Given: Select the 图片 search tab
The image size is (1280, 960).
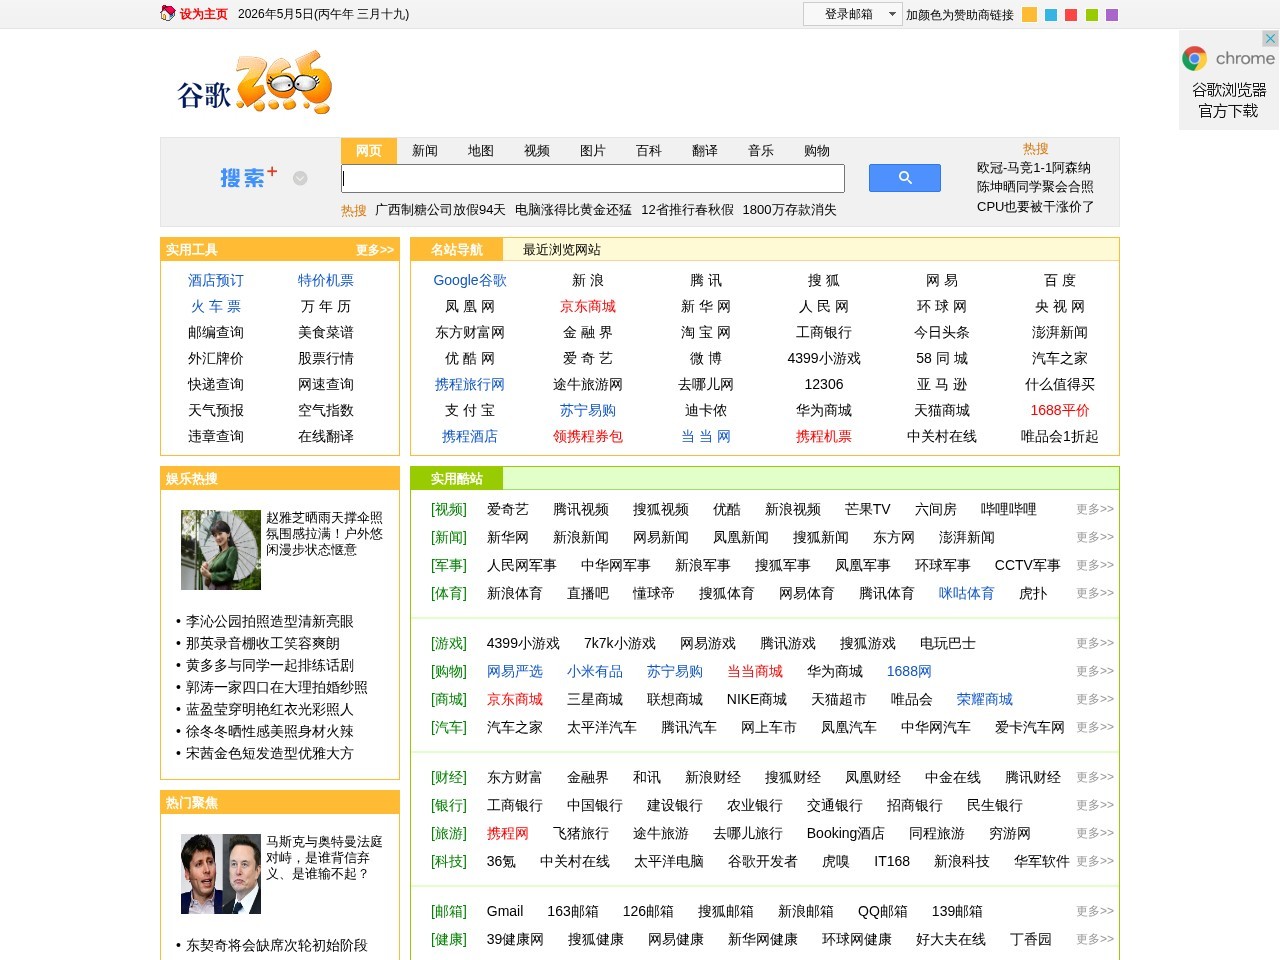Looking at the screenshot, I should click(x=593, y=150).
